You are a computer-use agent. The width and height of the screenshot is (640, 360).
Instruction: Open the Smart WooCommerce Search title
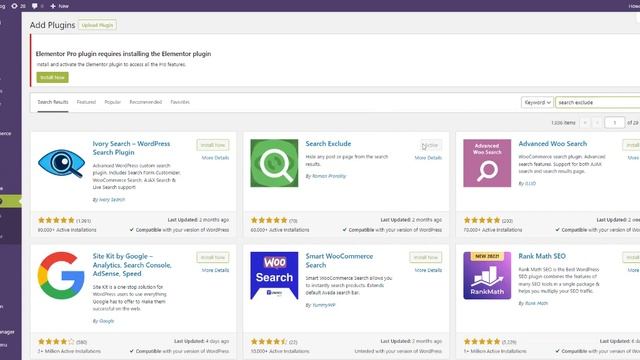point(339,260)
